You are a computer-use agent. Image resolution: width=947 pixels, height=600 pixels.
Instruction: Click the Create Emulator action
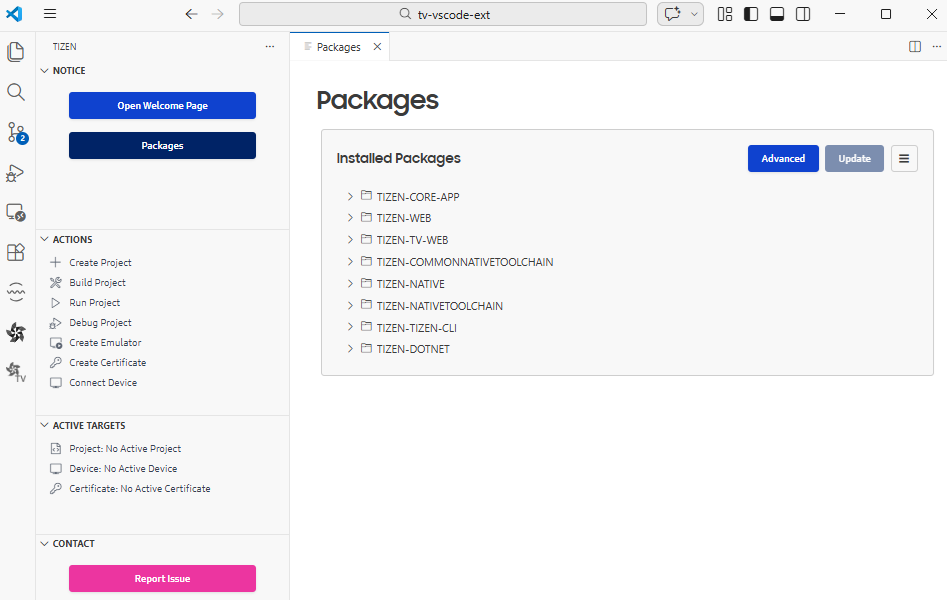coord(105,343)
